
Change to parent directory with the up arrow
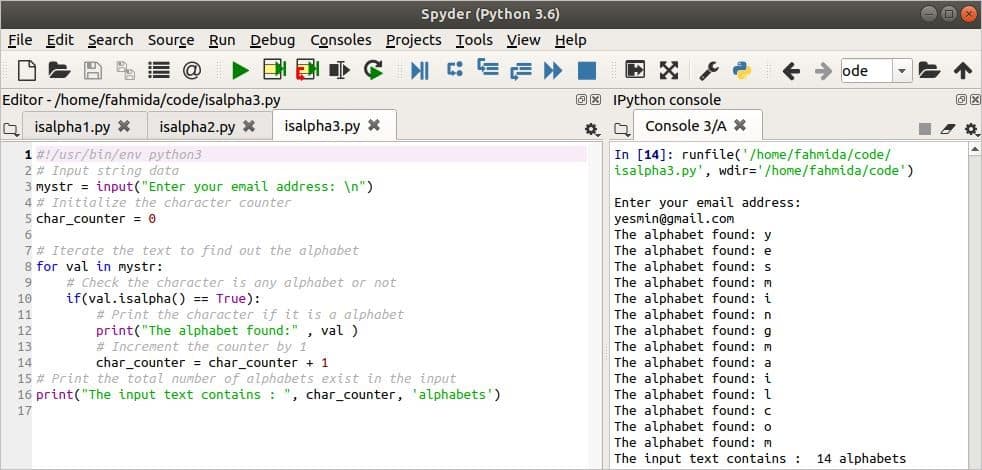click(x=963, y=71)
